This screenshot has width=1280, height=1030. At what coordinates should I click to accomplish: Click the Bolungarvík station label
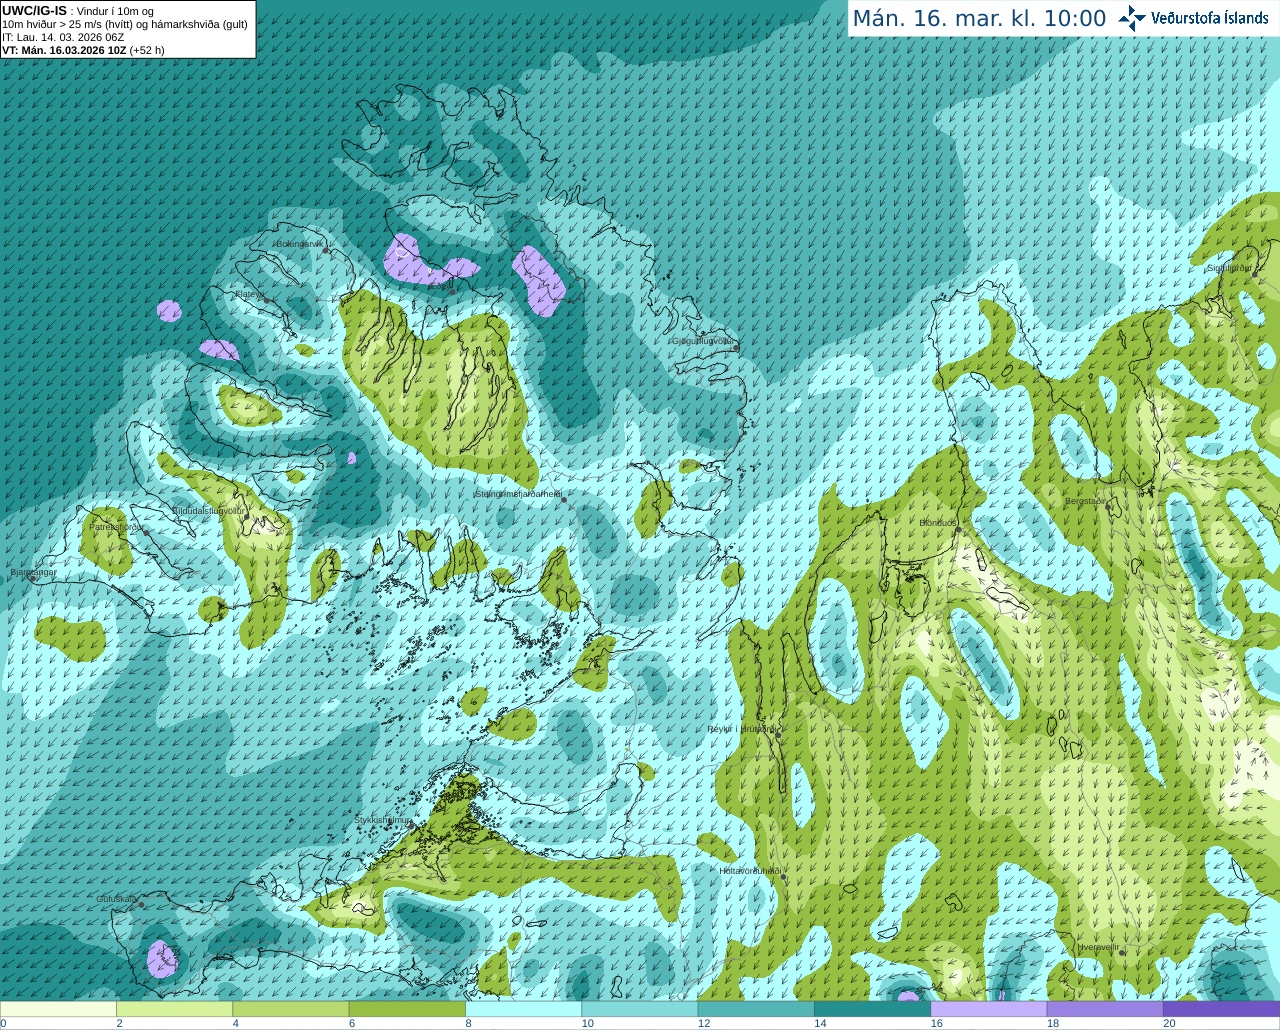pos(300,243)
